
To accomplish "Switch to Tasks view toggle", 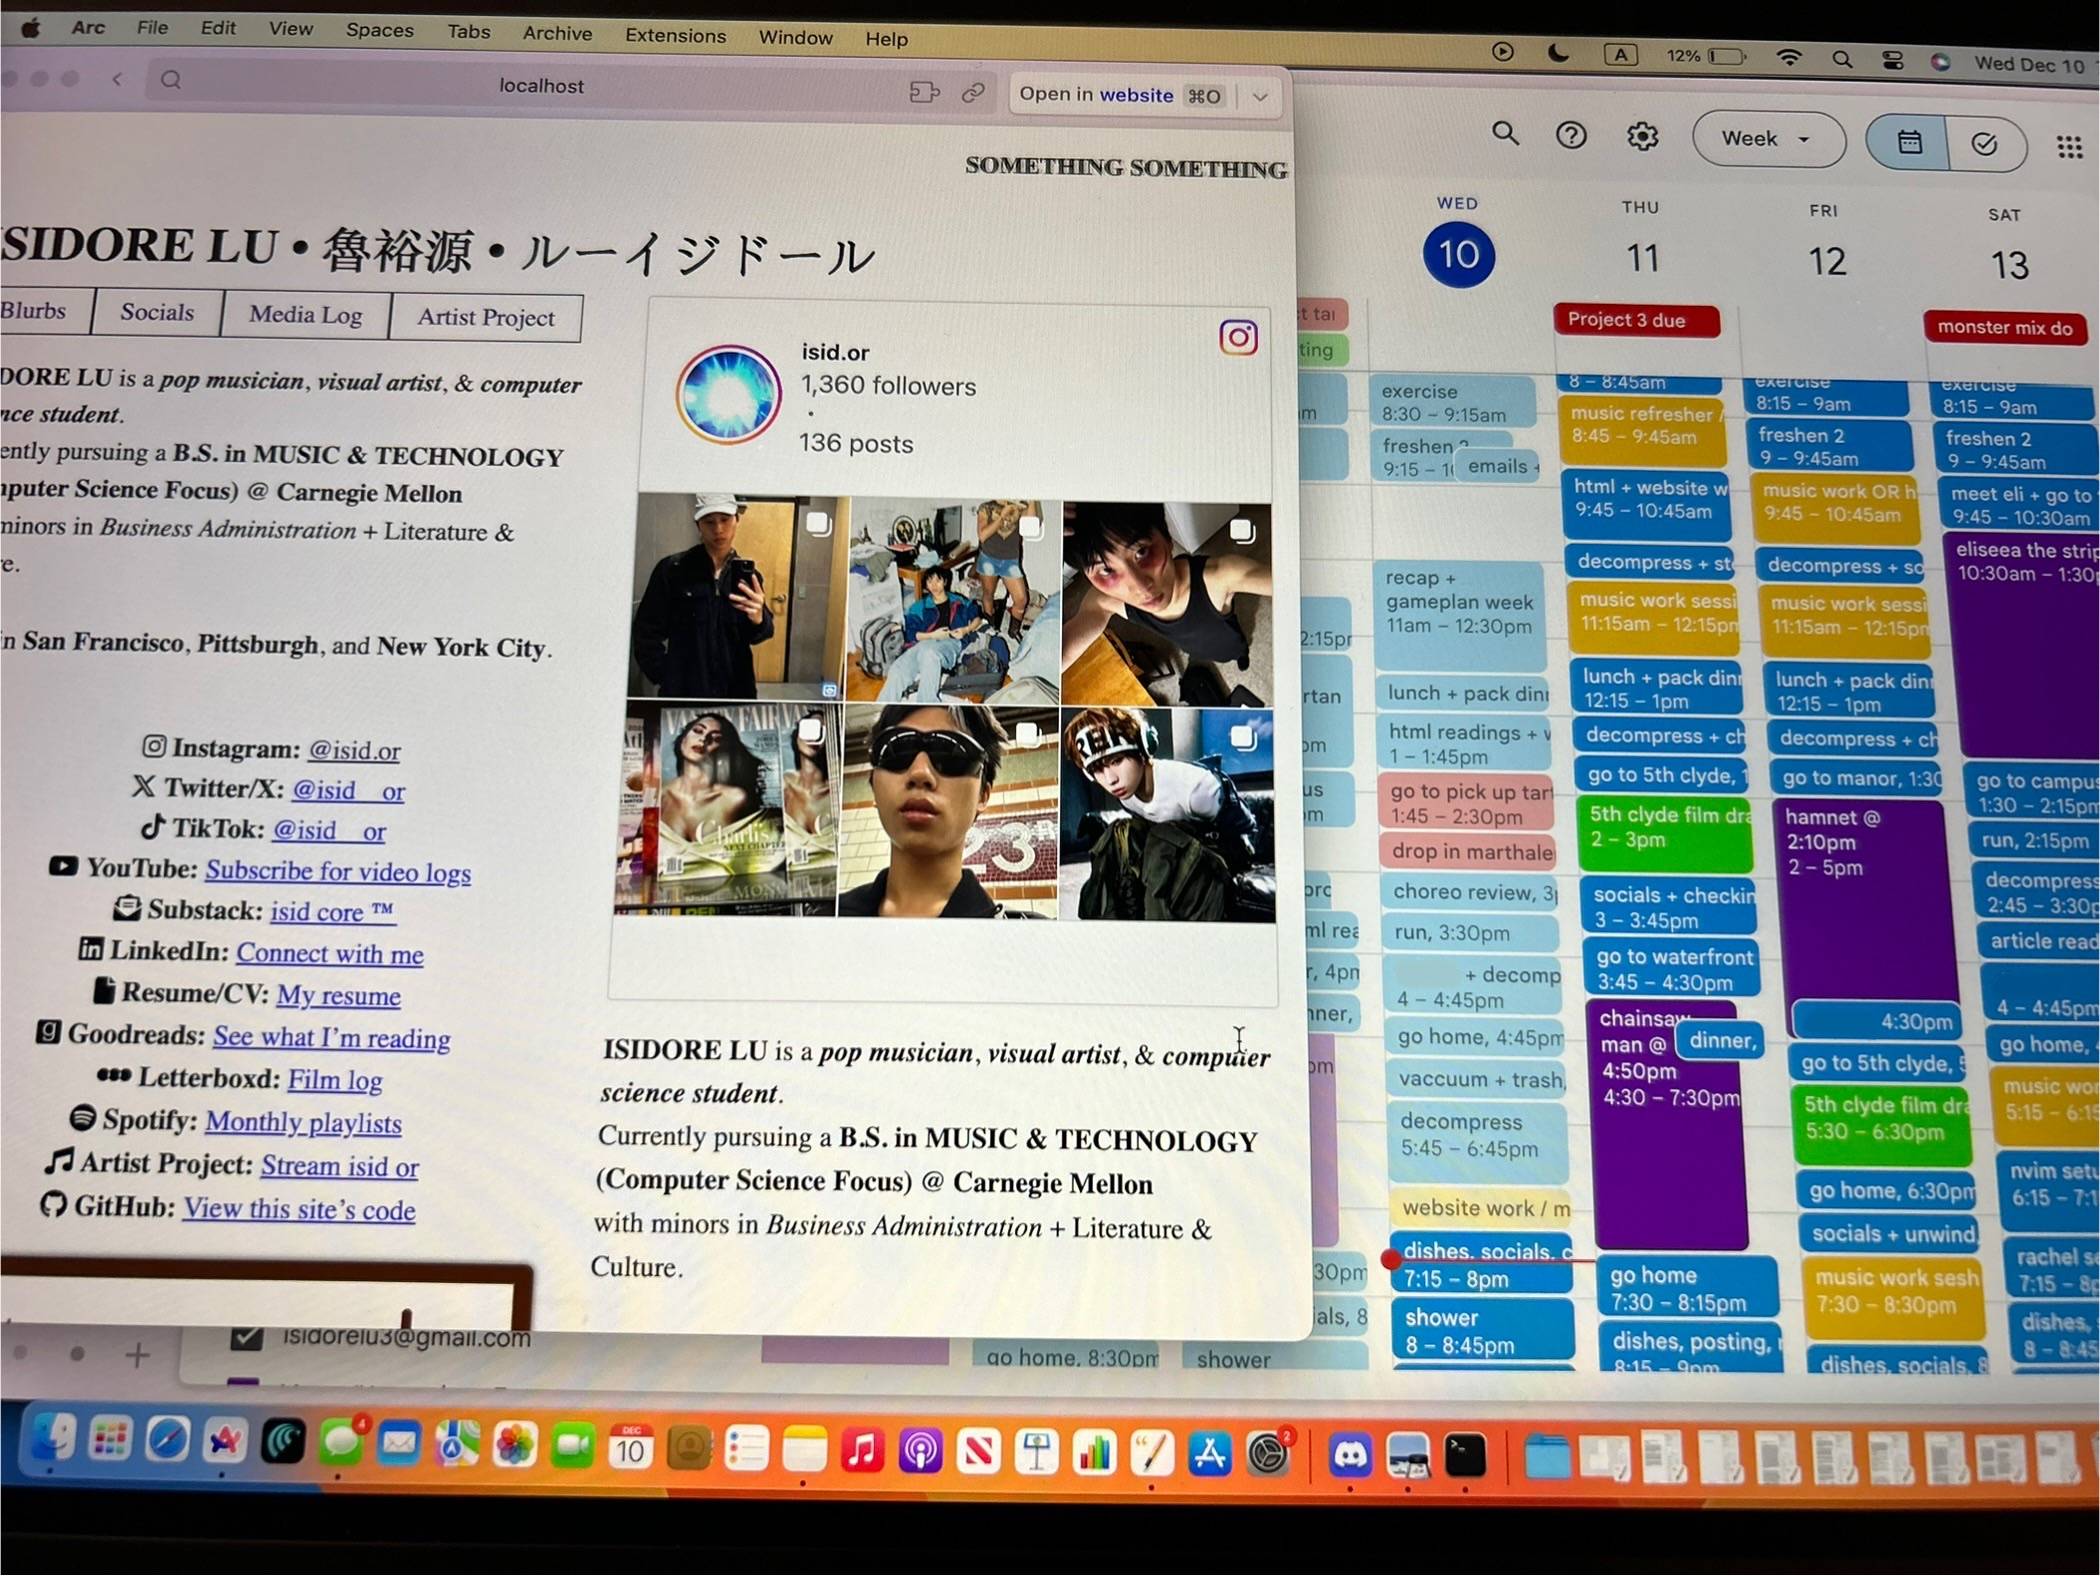I will [1985, 145].
